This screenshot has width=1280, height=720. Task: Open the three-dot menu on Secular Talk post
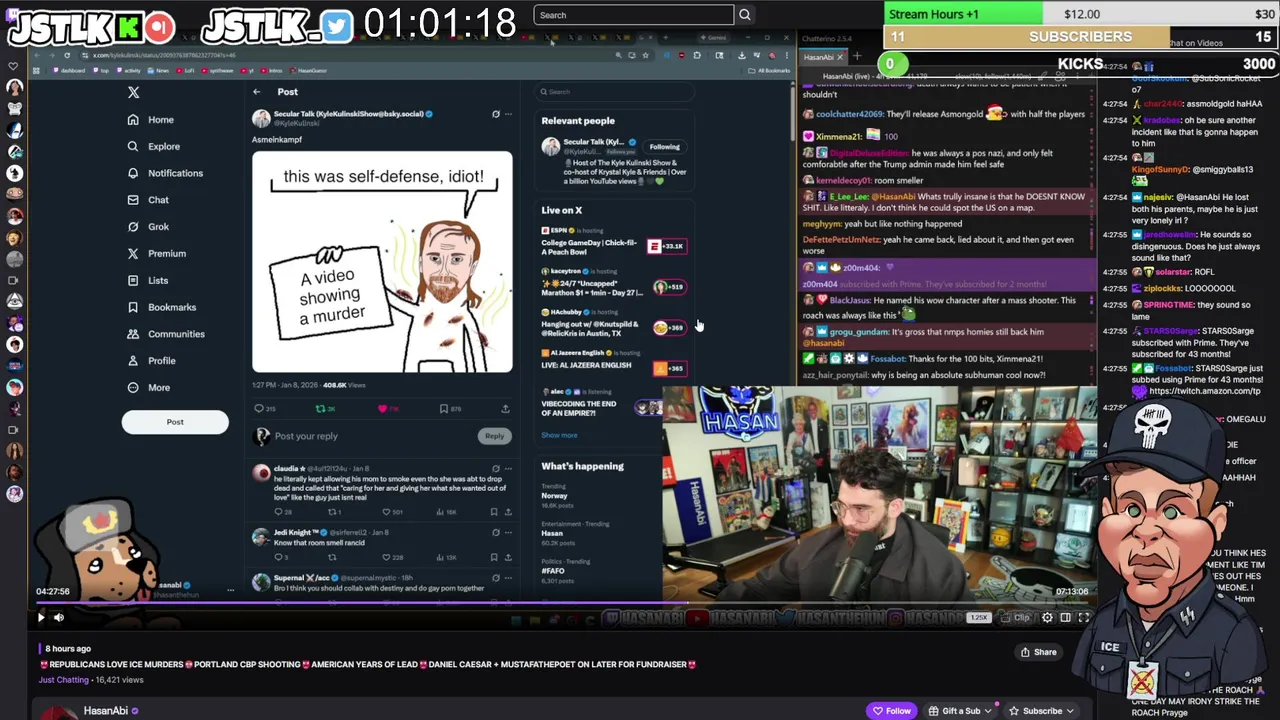[508, 114]
